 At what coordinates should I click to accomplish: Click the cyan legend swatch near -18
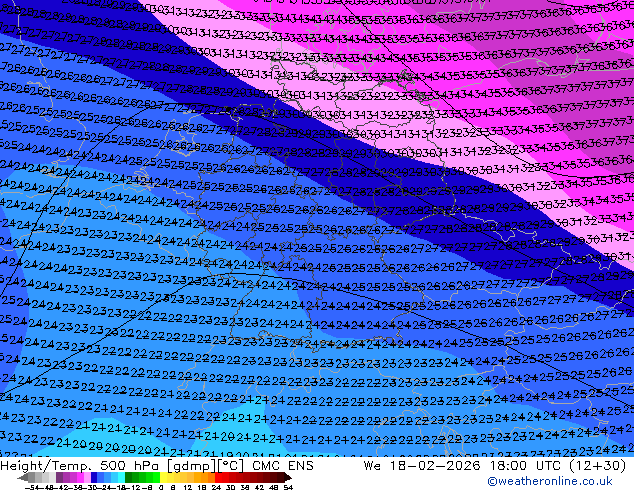pos(122,477)
